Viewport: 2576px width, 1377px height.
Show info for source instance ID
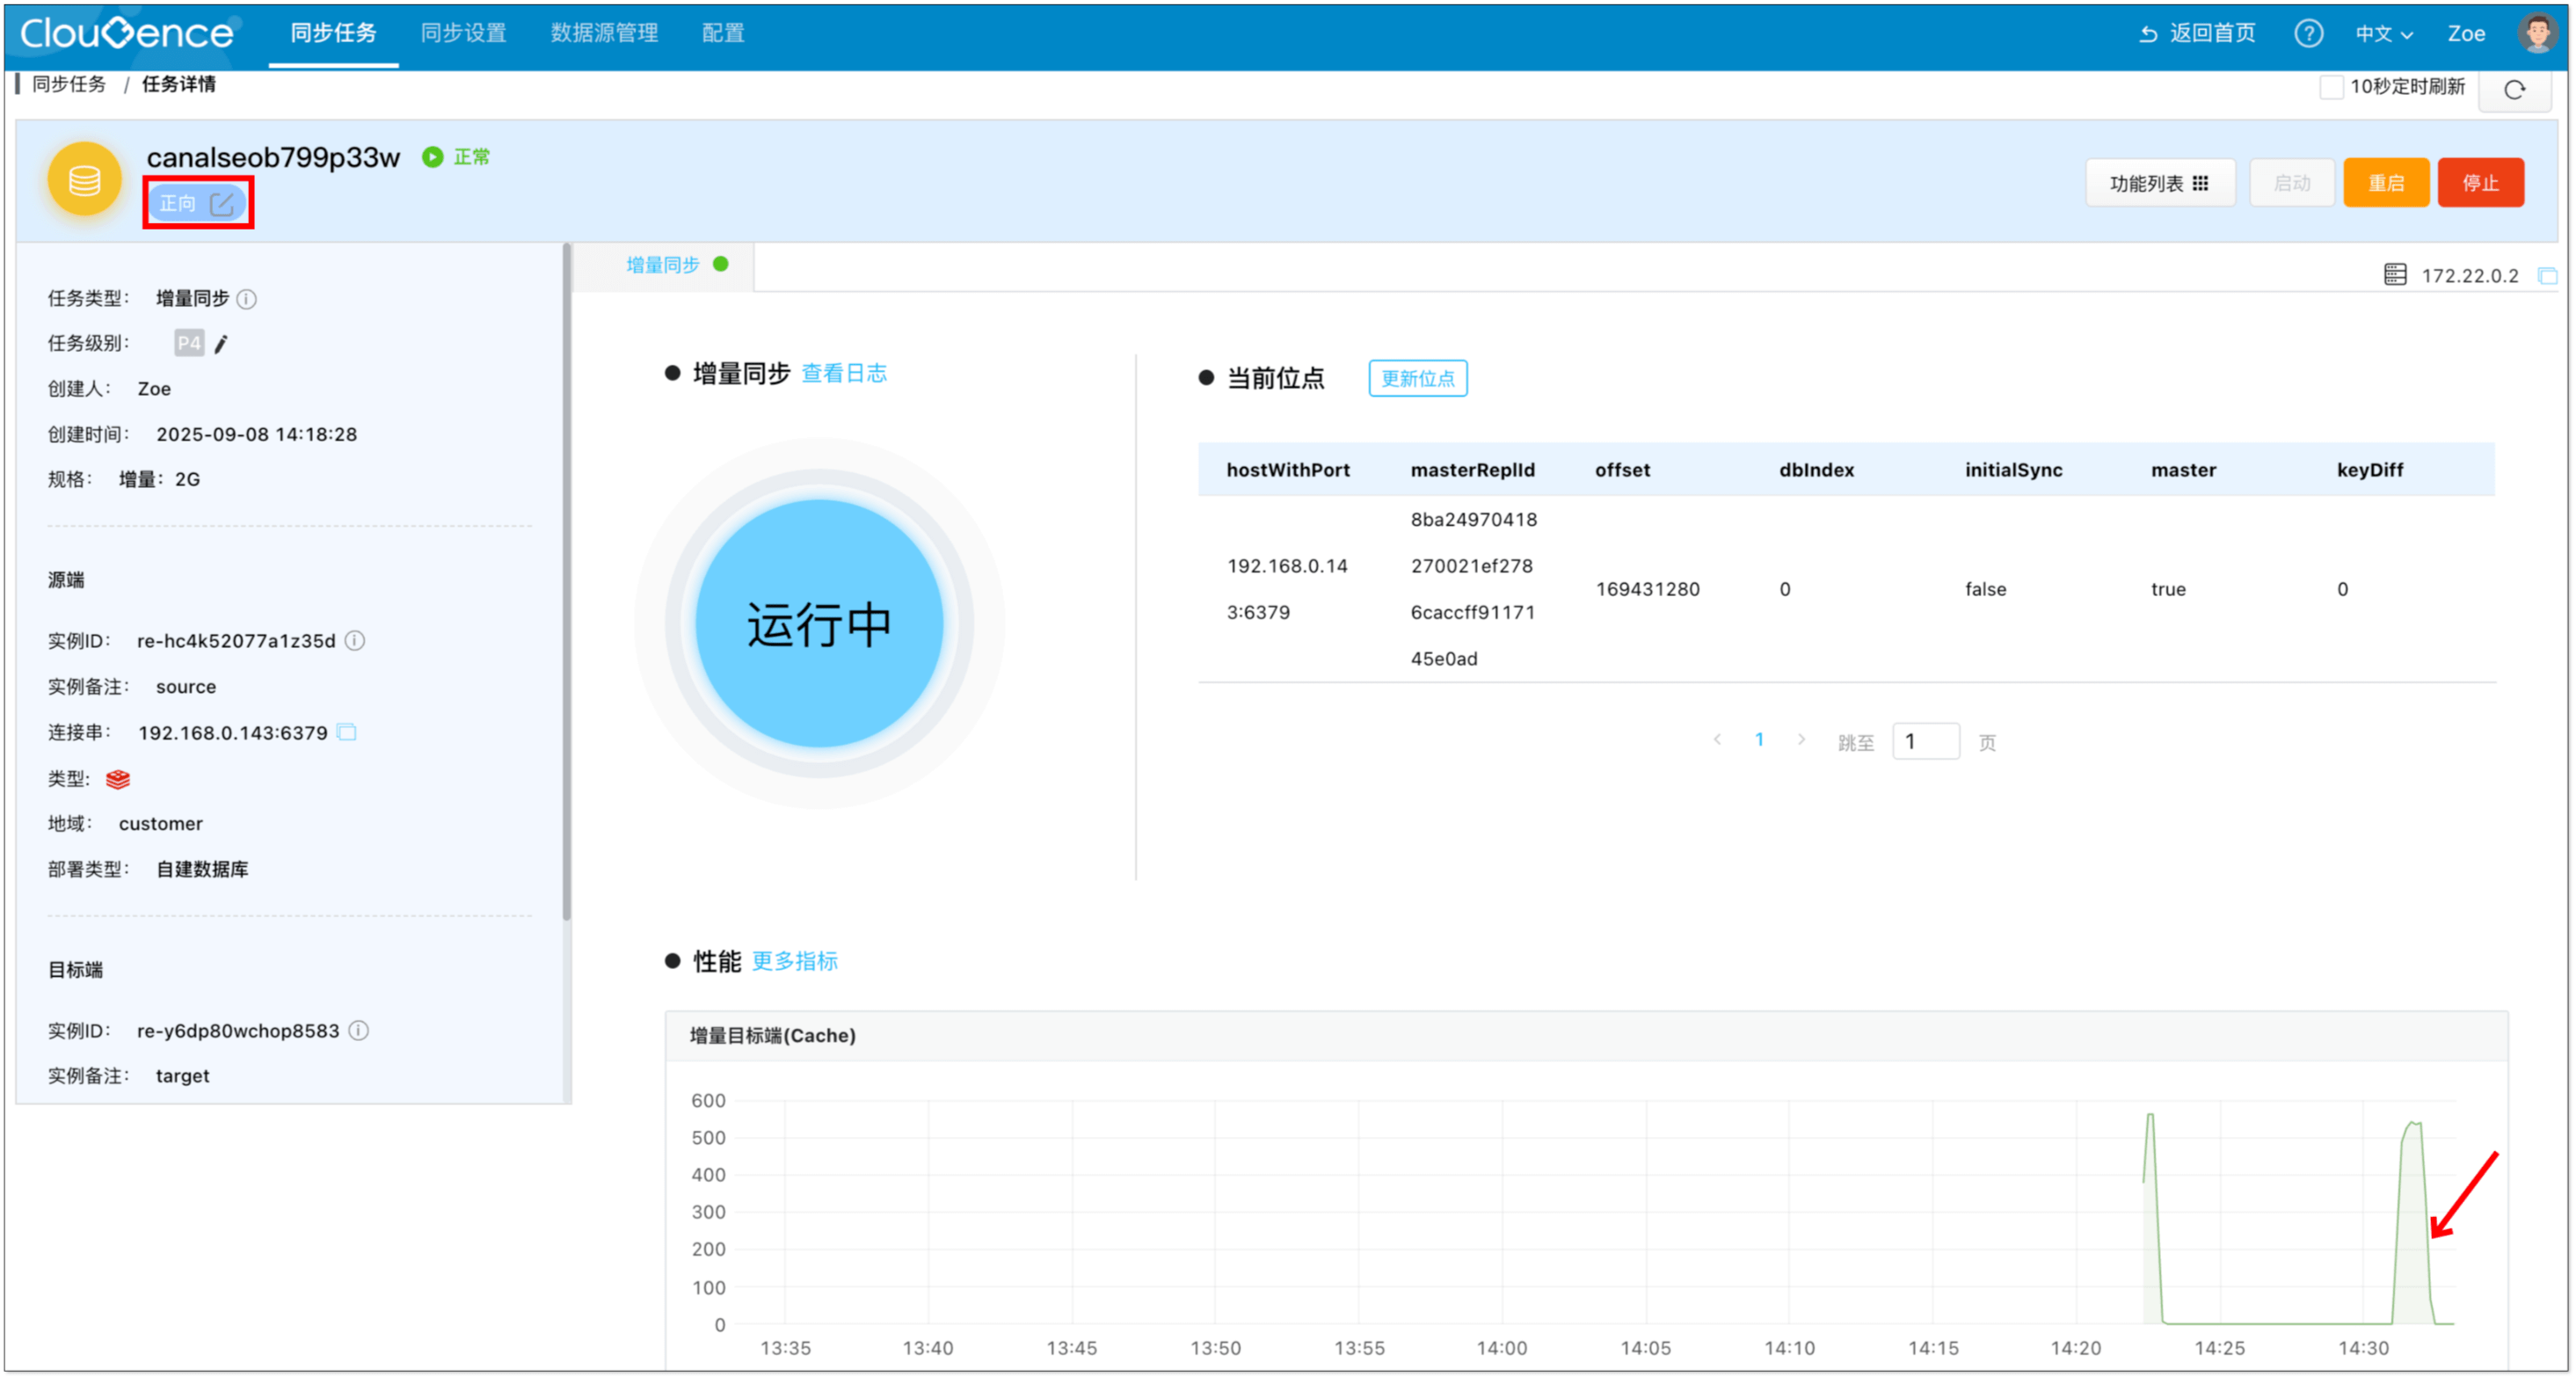(355, 641)
